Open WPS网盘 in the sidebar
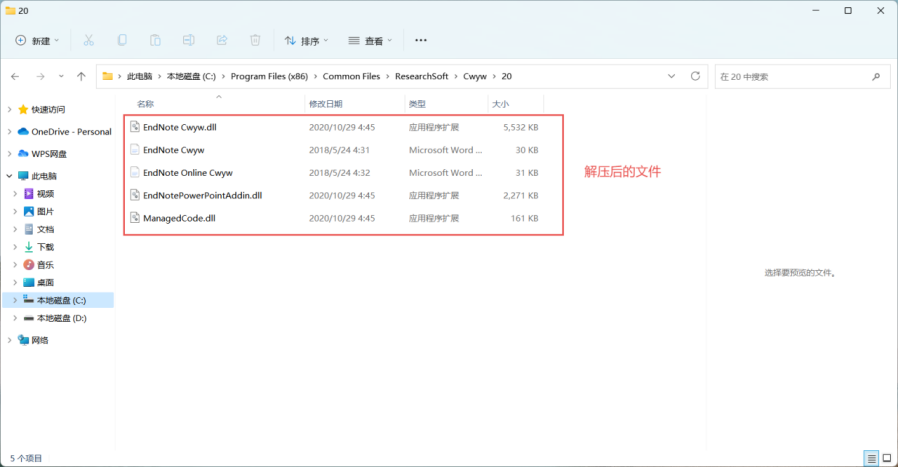The image size is (898, 467). [49, 154]
